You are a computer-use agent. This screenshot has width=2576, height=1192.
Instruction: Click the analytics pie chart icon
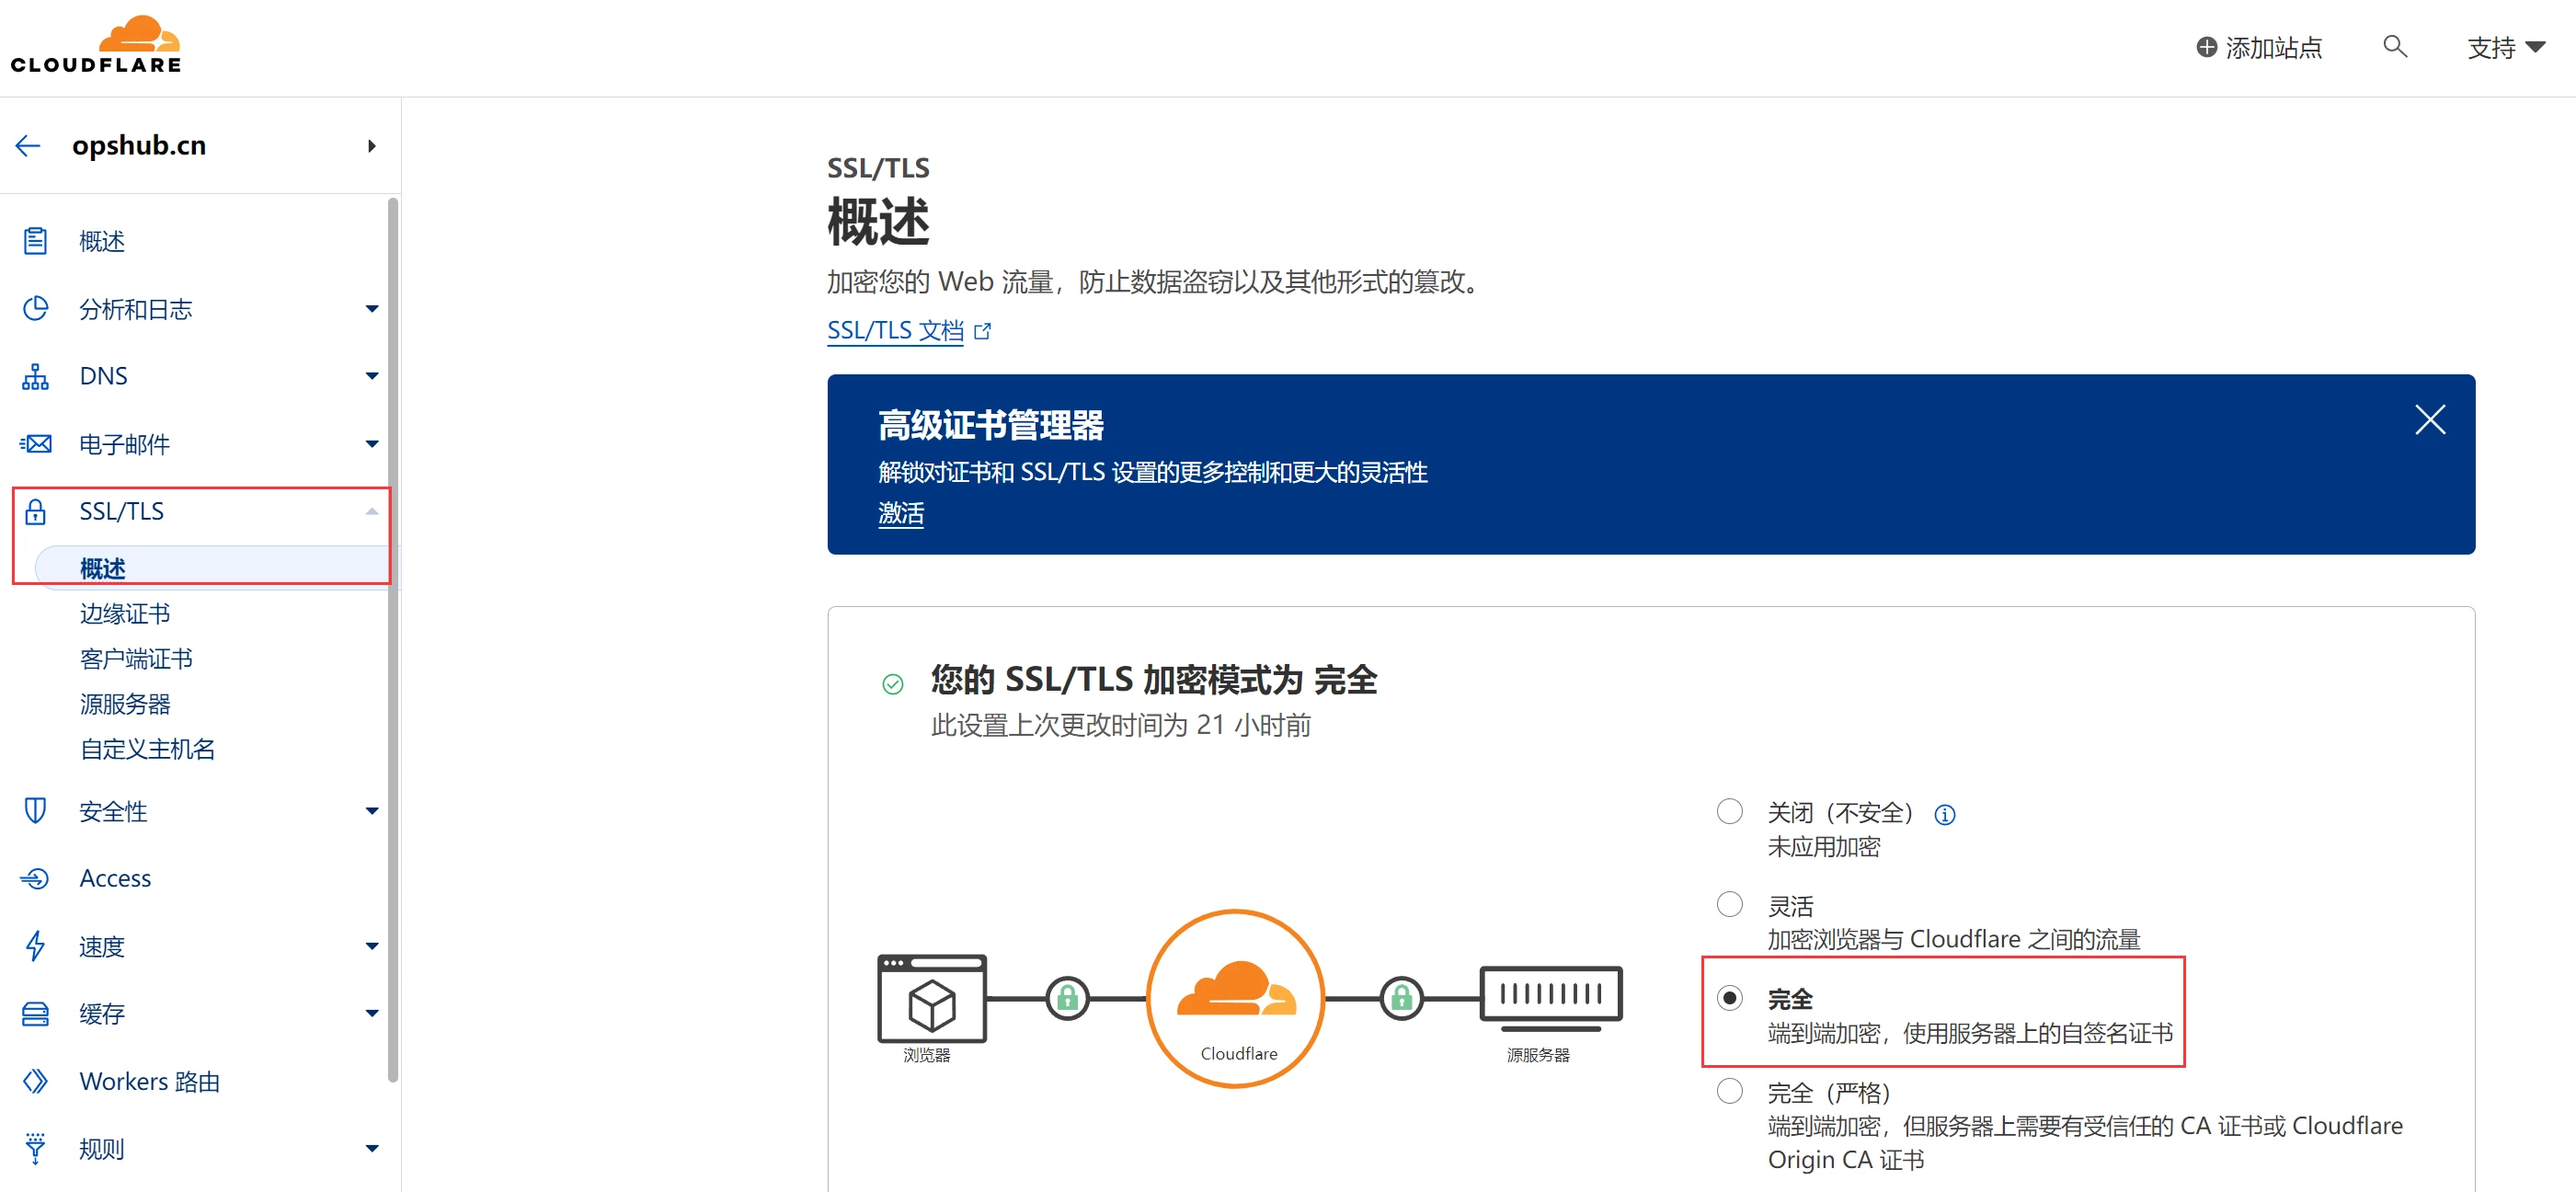pyautogui.click(x=35, y=308)
